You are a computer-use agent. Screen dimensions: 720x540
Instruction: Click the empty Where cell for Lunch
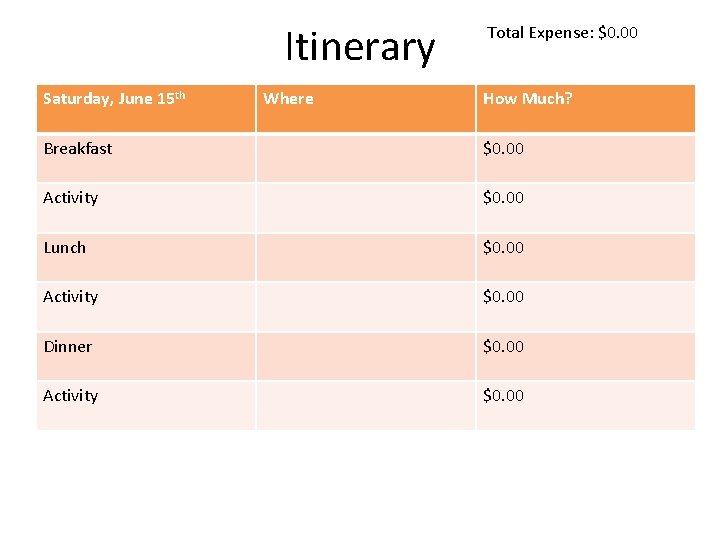[365, 257]
